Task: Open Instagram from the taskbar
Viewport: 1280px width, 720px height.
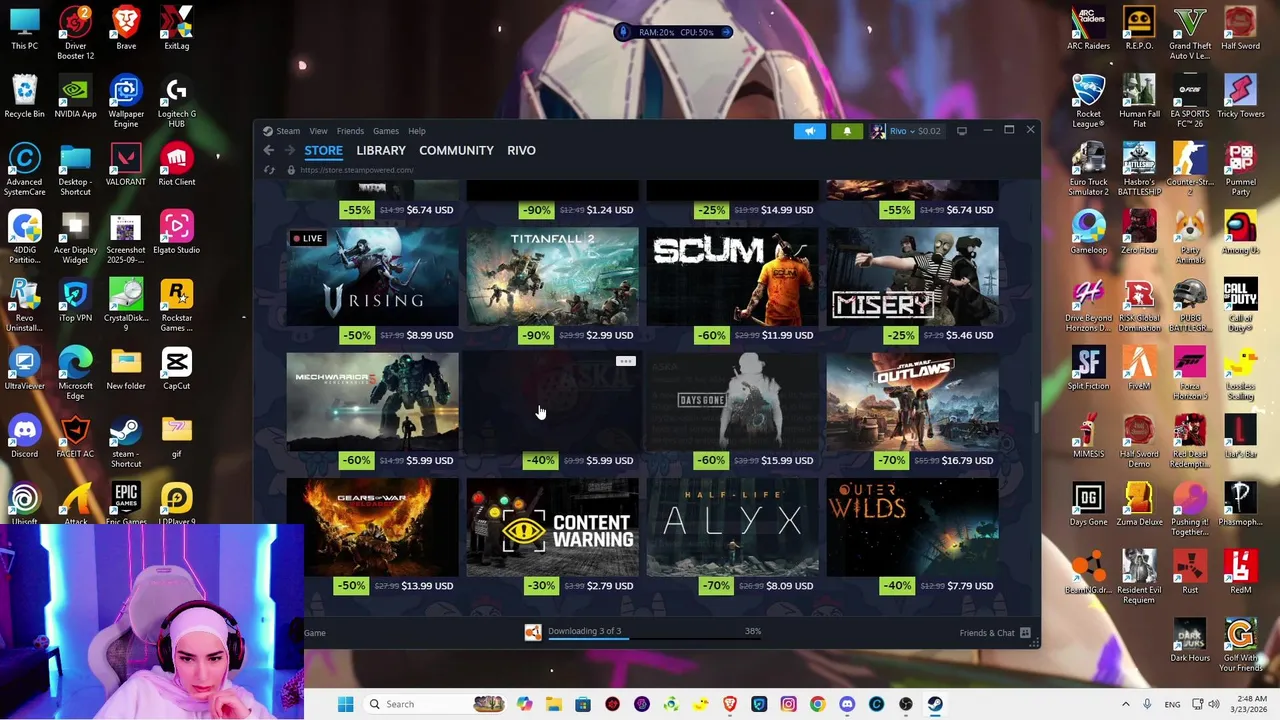Action: [788, 704]
